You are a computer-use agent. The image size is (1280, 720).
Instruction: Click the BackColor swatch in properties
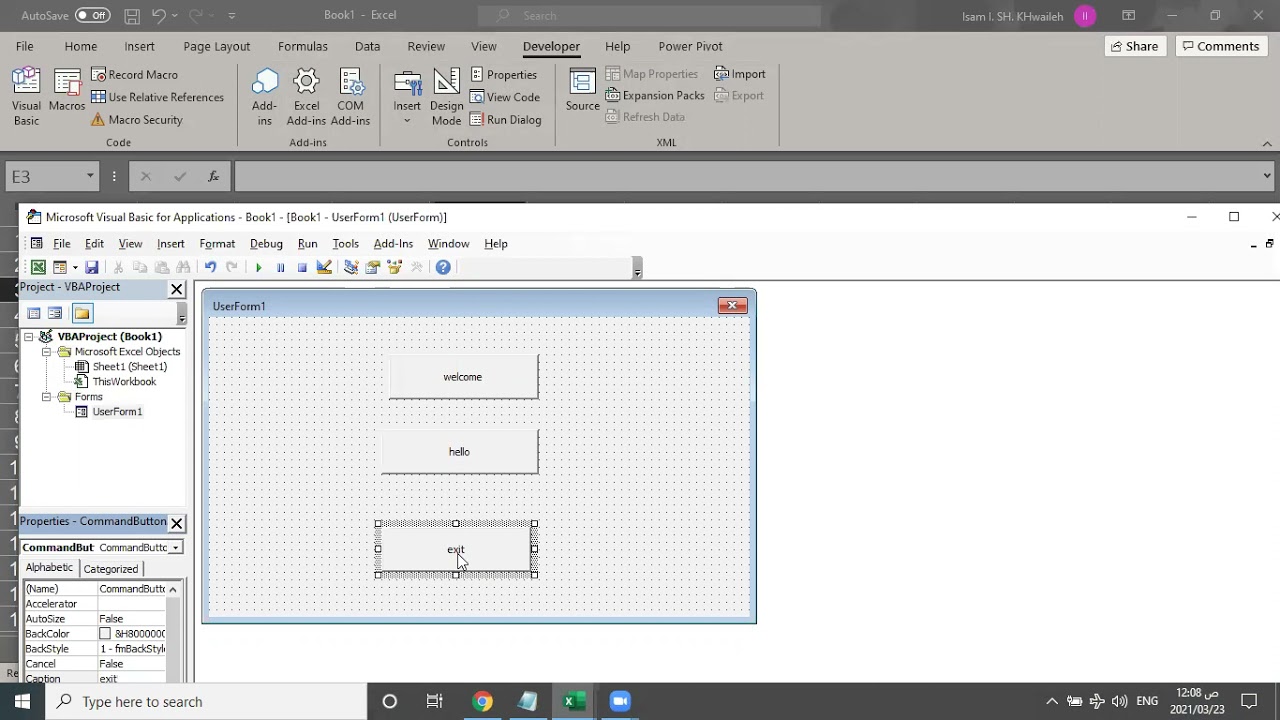point(105,634)
